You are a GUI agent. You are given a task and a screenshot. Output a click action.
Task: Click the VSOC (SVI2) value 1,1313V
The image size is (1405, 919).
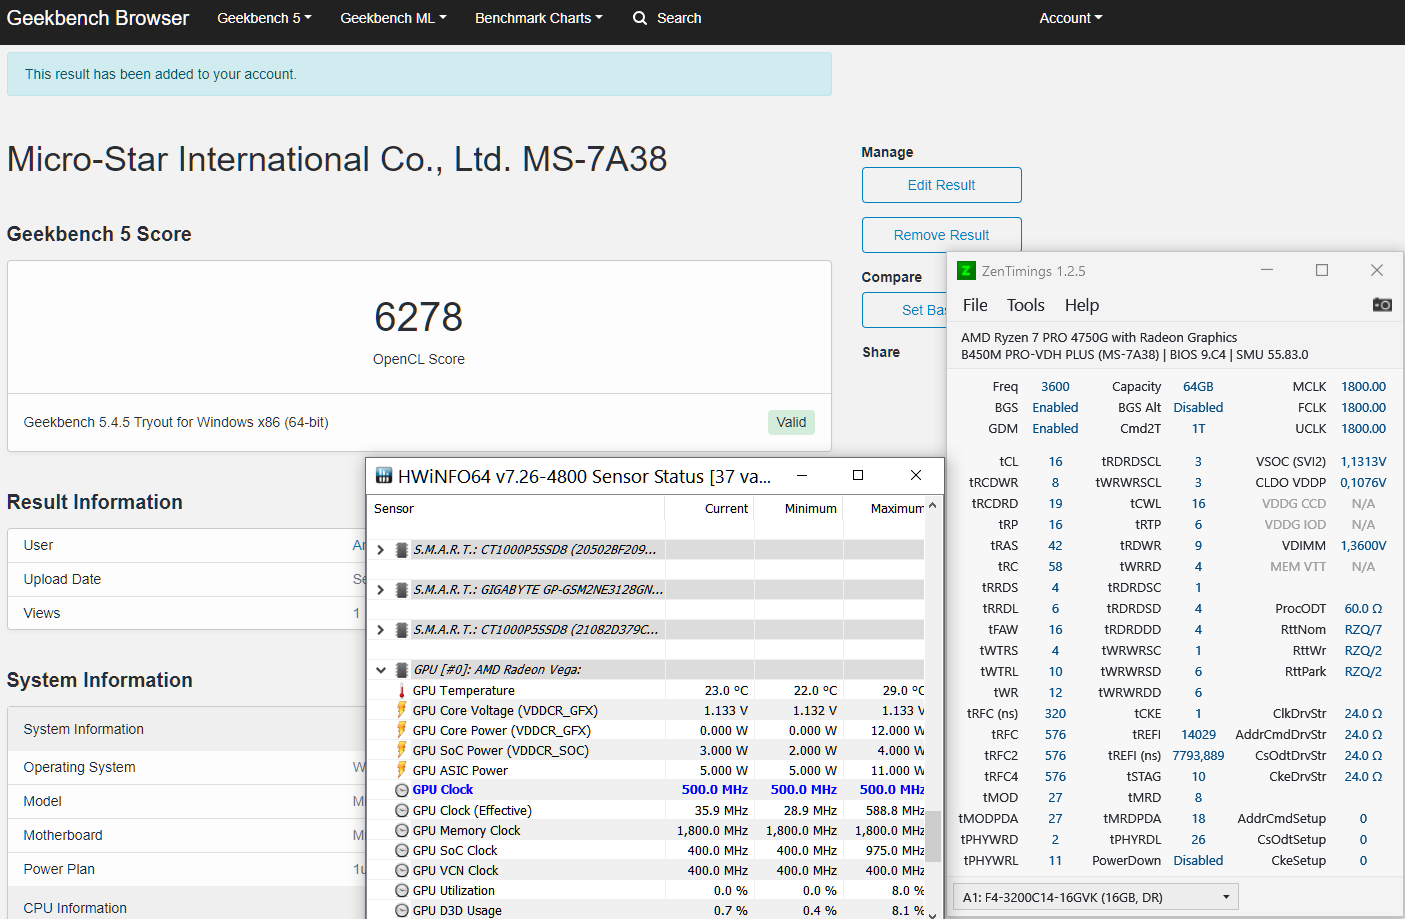(x=1363, y=462)
